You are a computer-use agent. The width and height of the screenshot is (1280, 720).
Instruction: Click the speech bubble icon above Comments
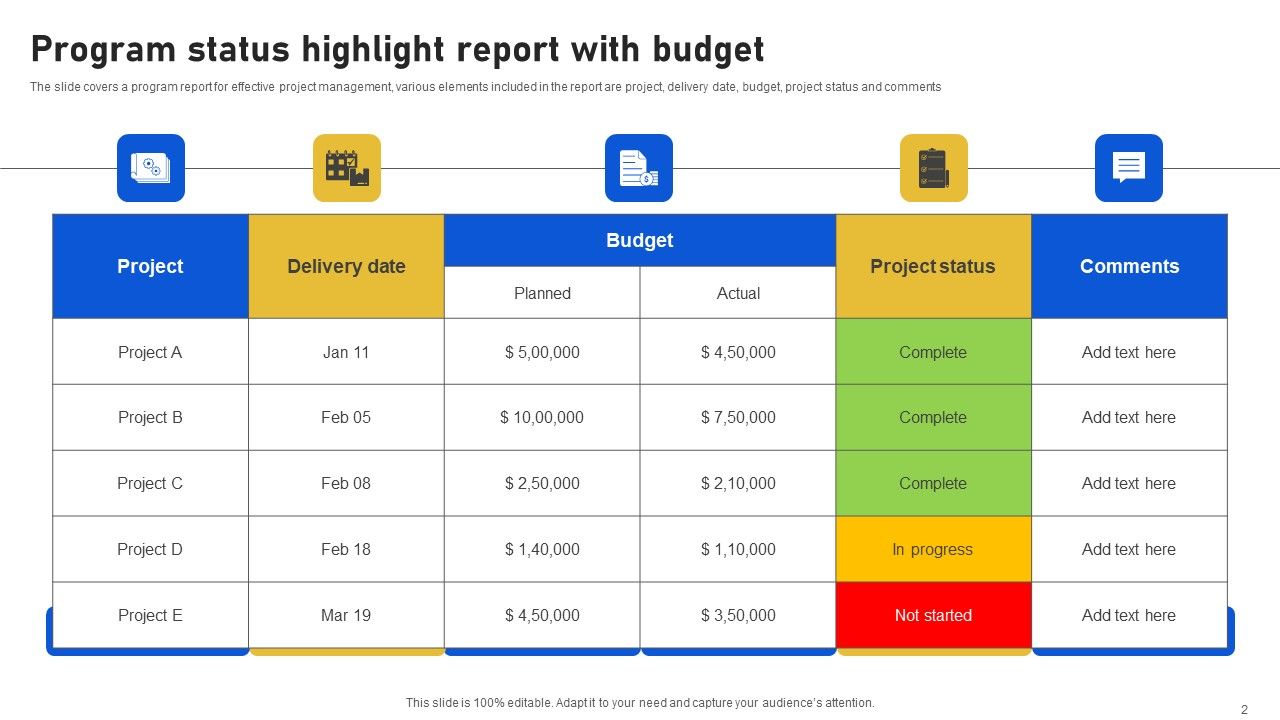pos(1129,168)
